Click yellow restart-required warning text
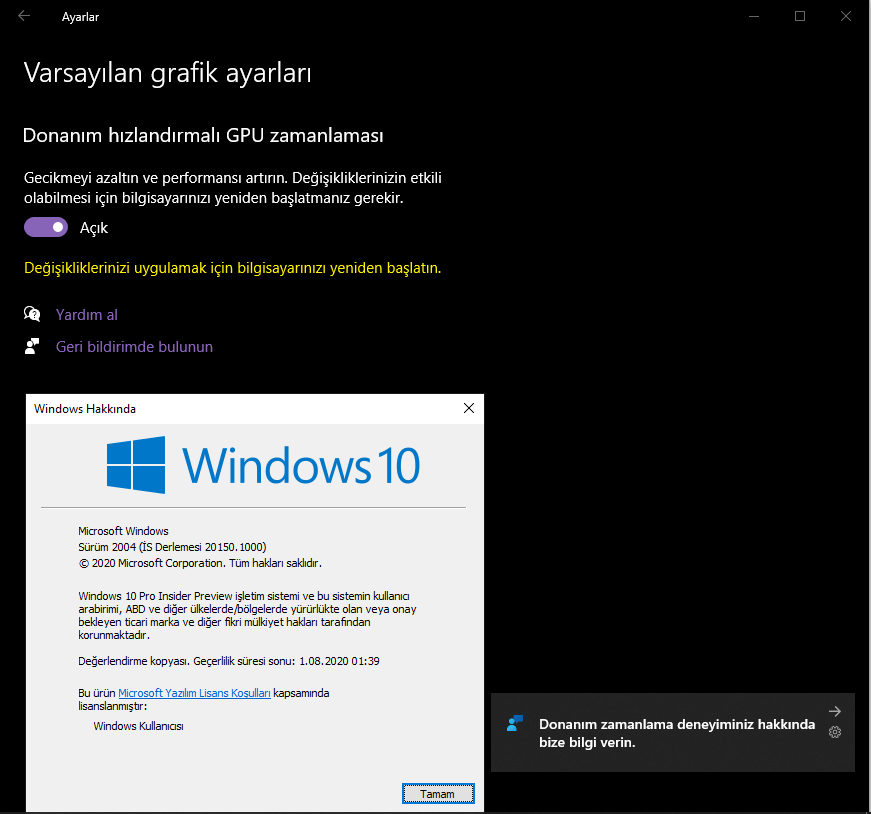 pyautogui.click(x=232, y=268)
